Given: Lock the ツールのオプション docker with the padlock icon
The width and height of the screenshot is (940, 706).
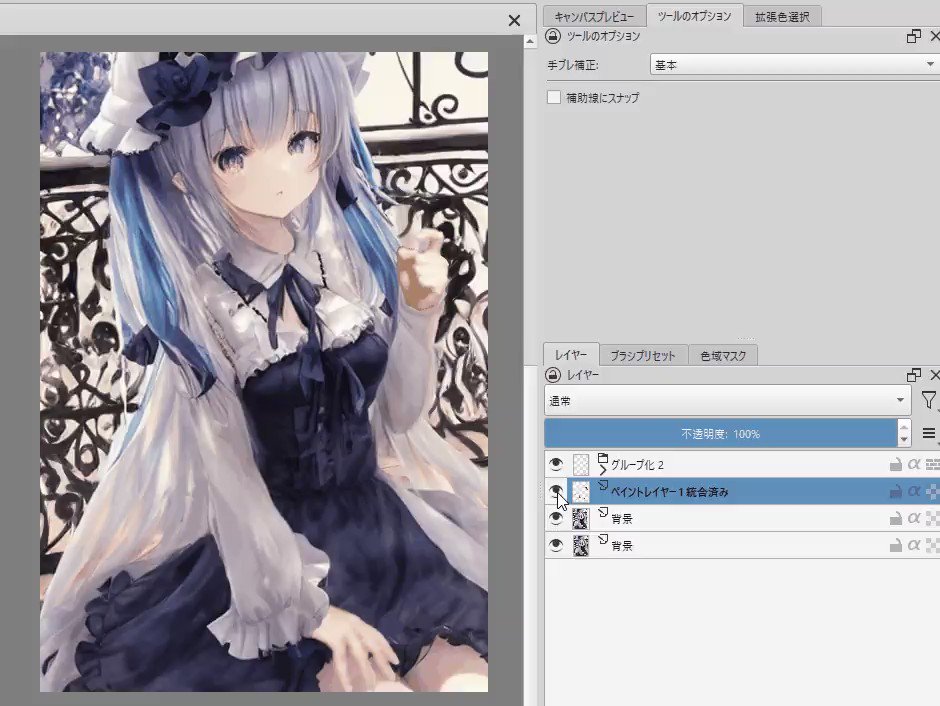Looking at the screenshot, I should [553, 36].
